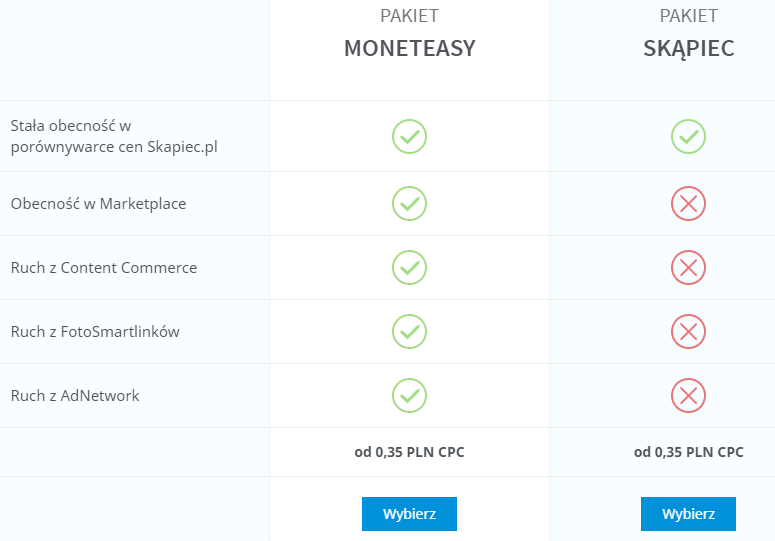Click 'Obecność w Marketplace' row label
The image size is (775, 541).
point(98,204)
